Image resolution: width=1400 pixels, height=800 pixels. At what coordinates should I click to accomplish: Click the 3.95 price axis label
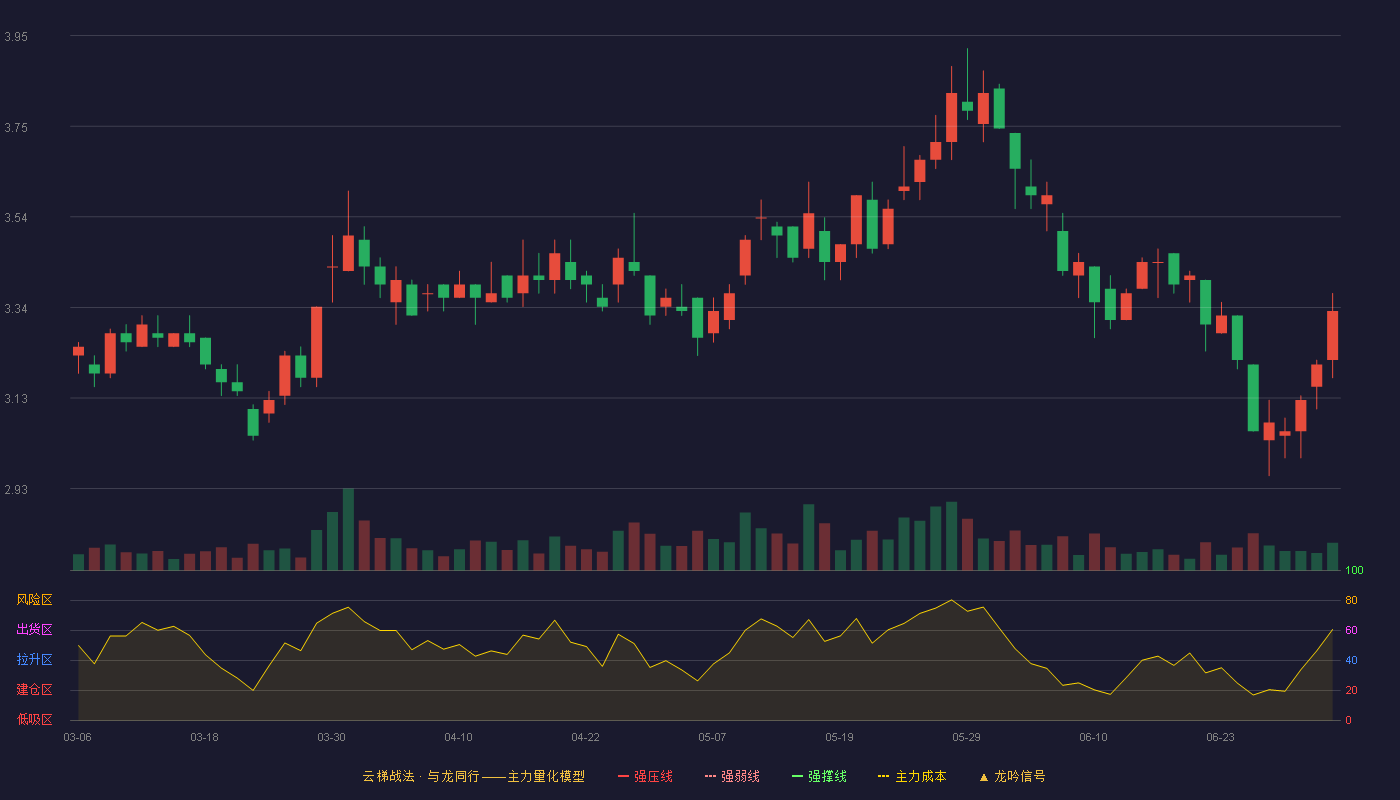click(x=16, y=37)
